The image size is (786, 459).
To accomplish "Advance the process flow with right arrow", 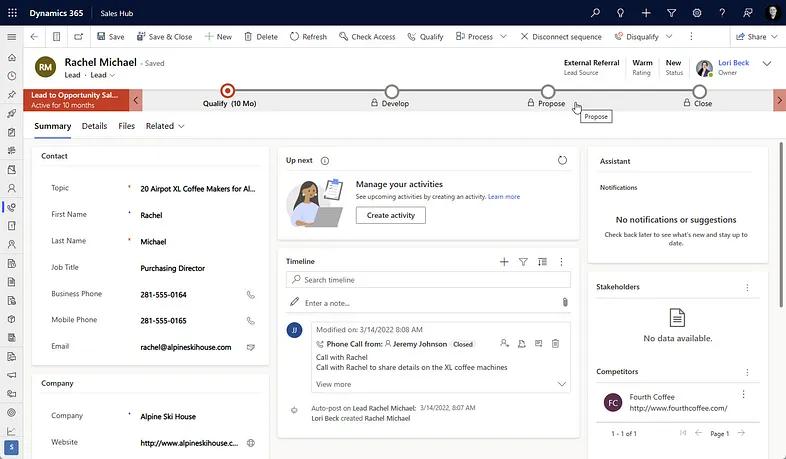I will (x=779, y=100).
